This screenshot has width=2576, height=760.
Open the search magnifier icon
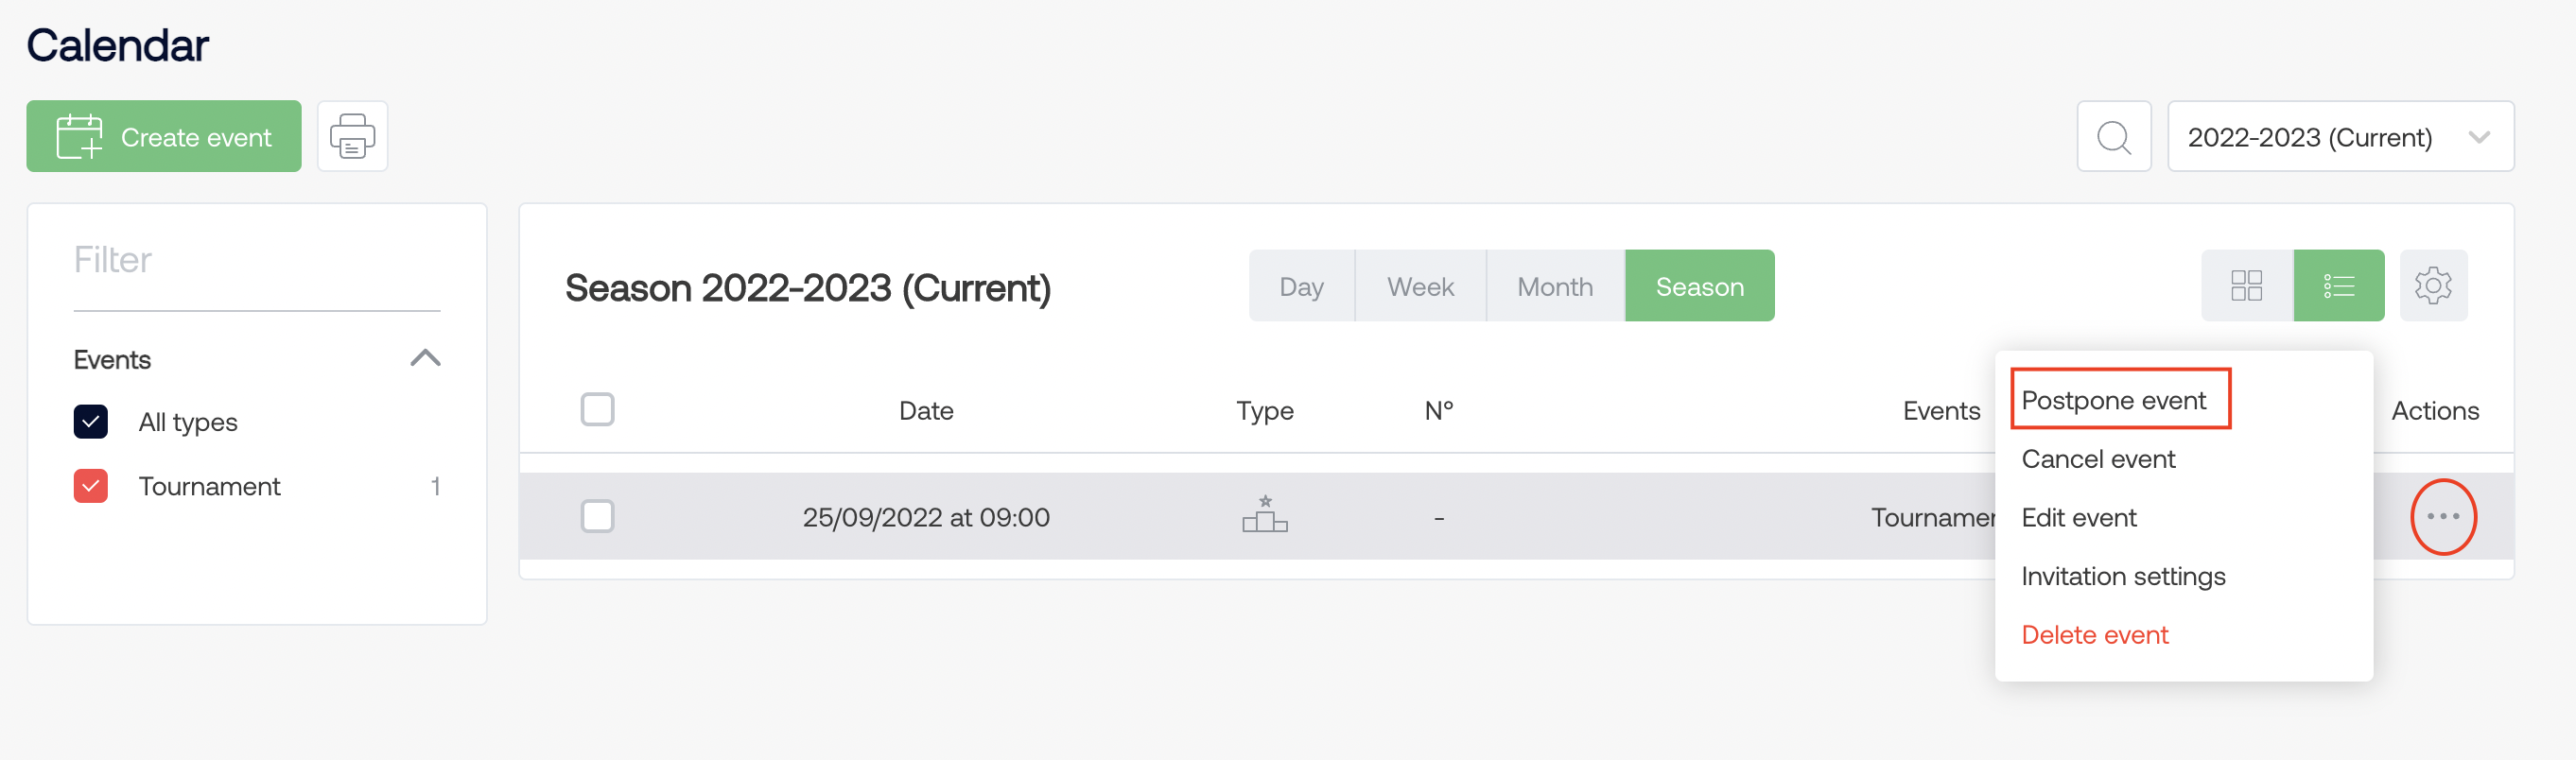click(2113, 136)
